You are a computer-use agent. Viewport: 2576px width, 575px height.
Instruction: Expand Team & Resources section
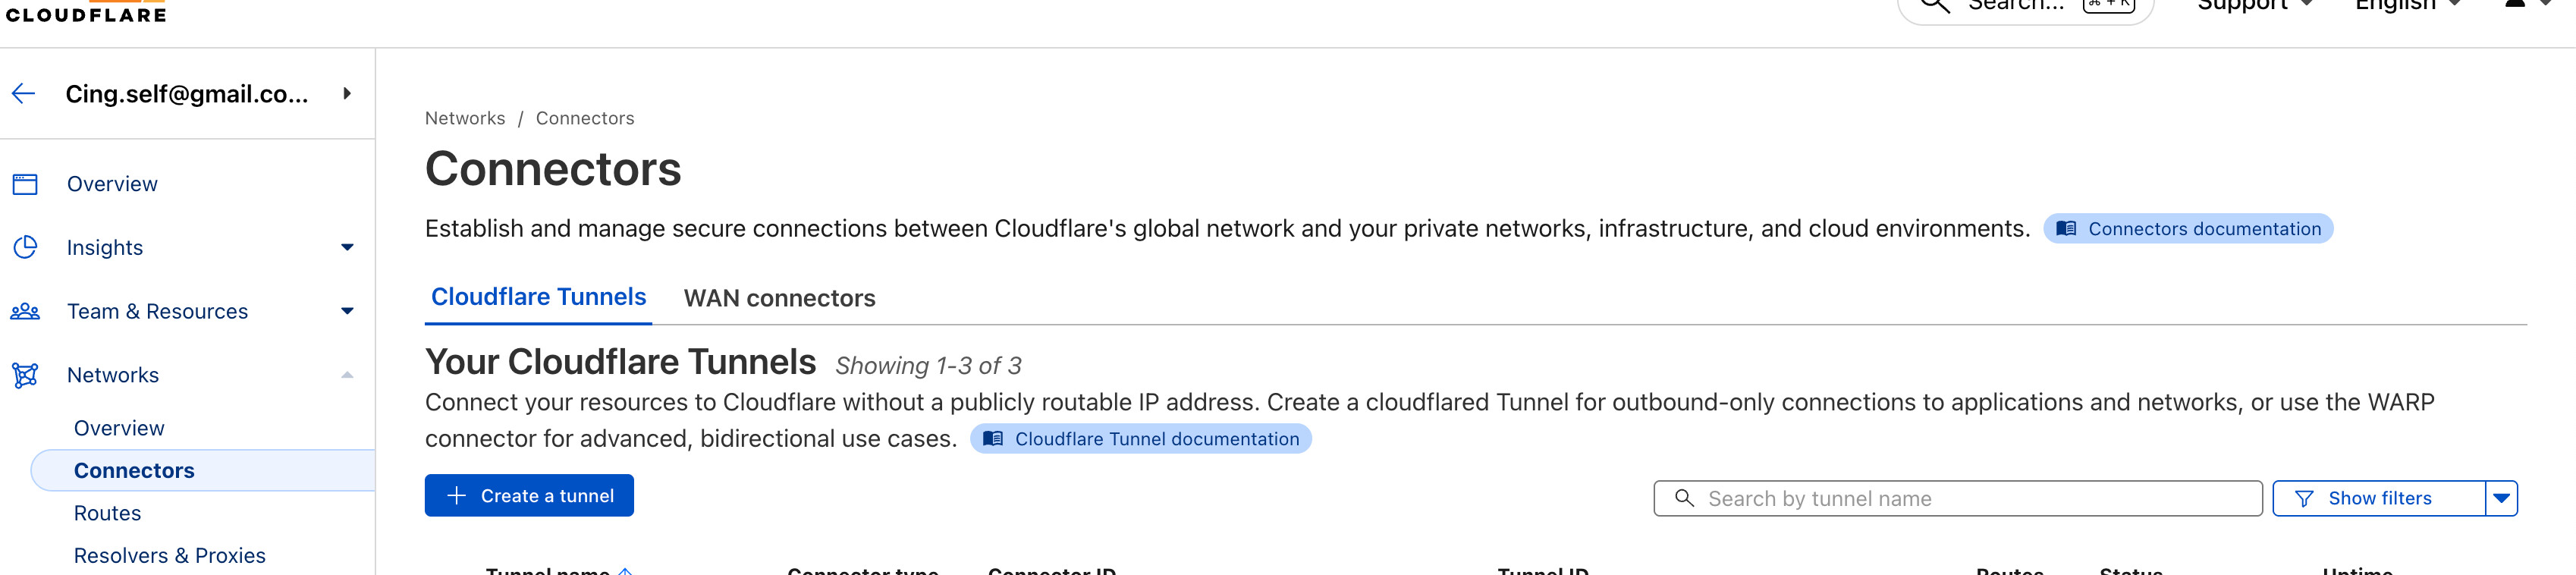[x=347, y=311]
